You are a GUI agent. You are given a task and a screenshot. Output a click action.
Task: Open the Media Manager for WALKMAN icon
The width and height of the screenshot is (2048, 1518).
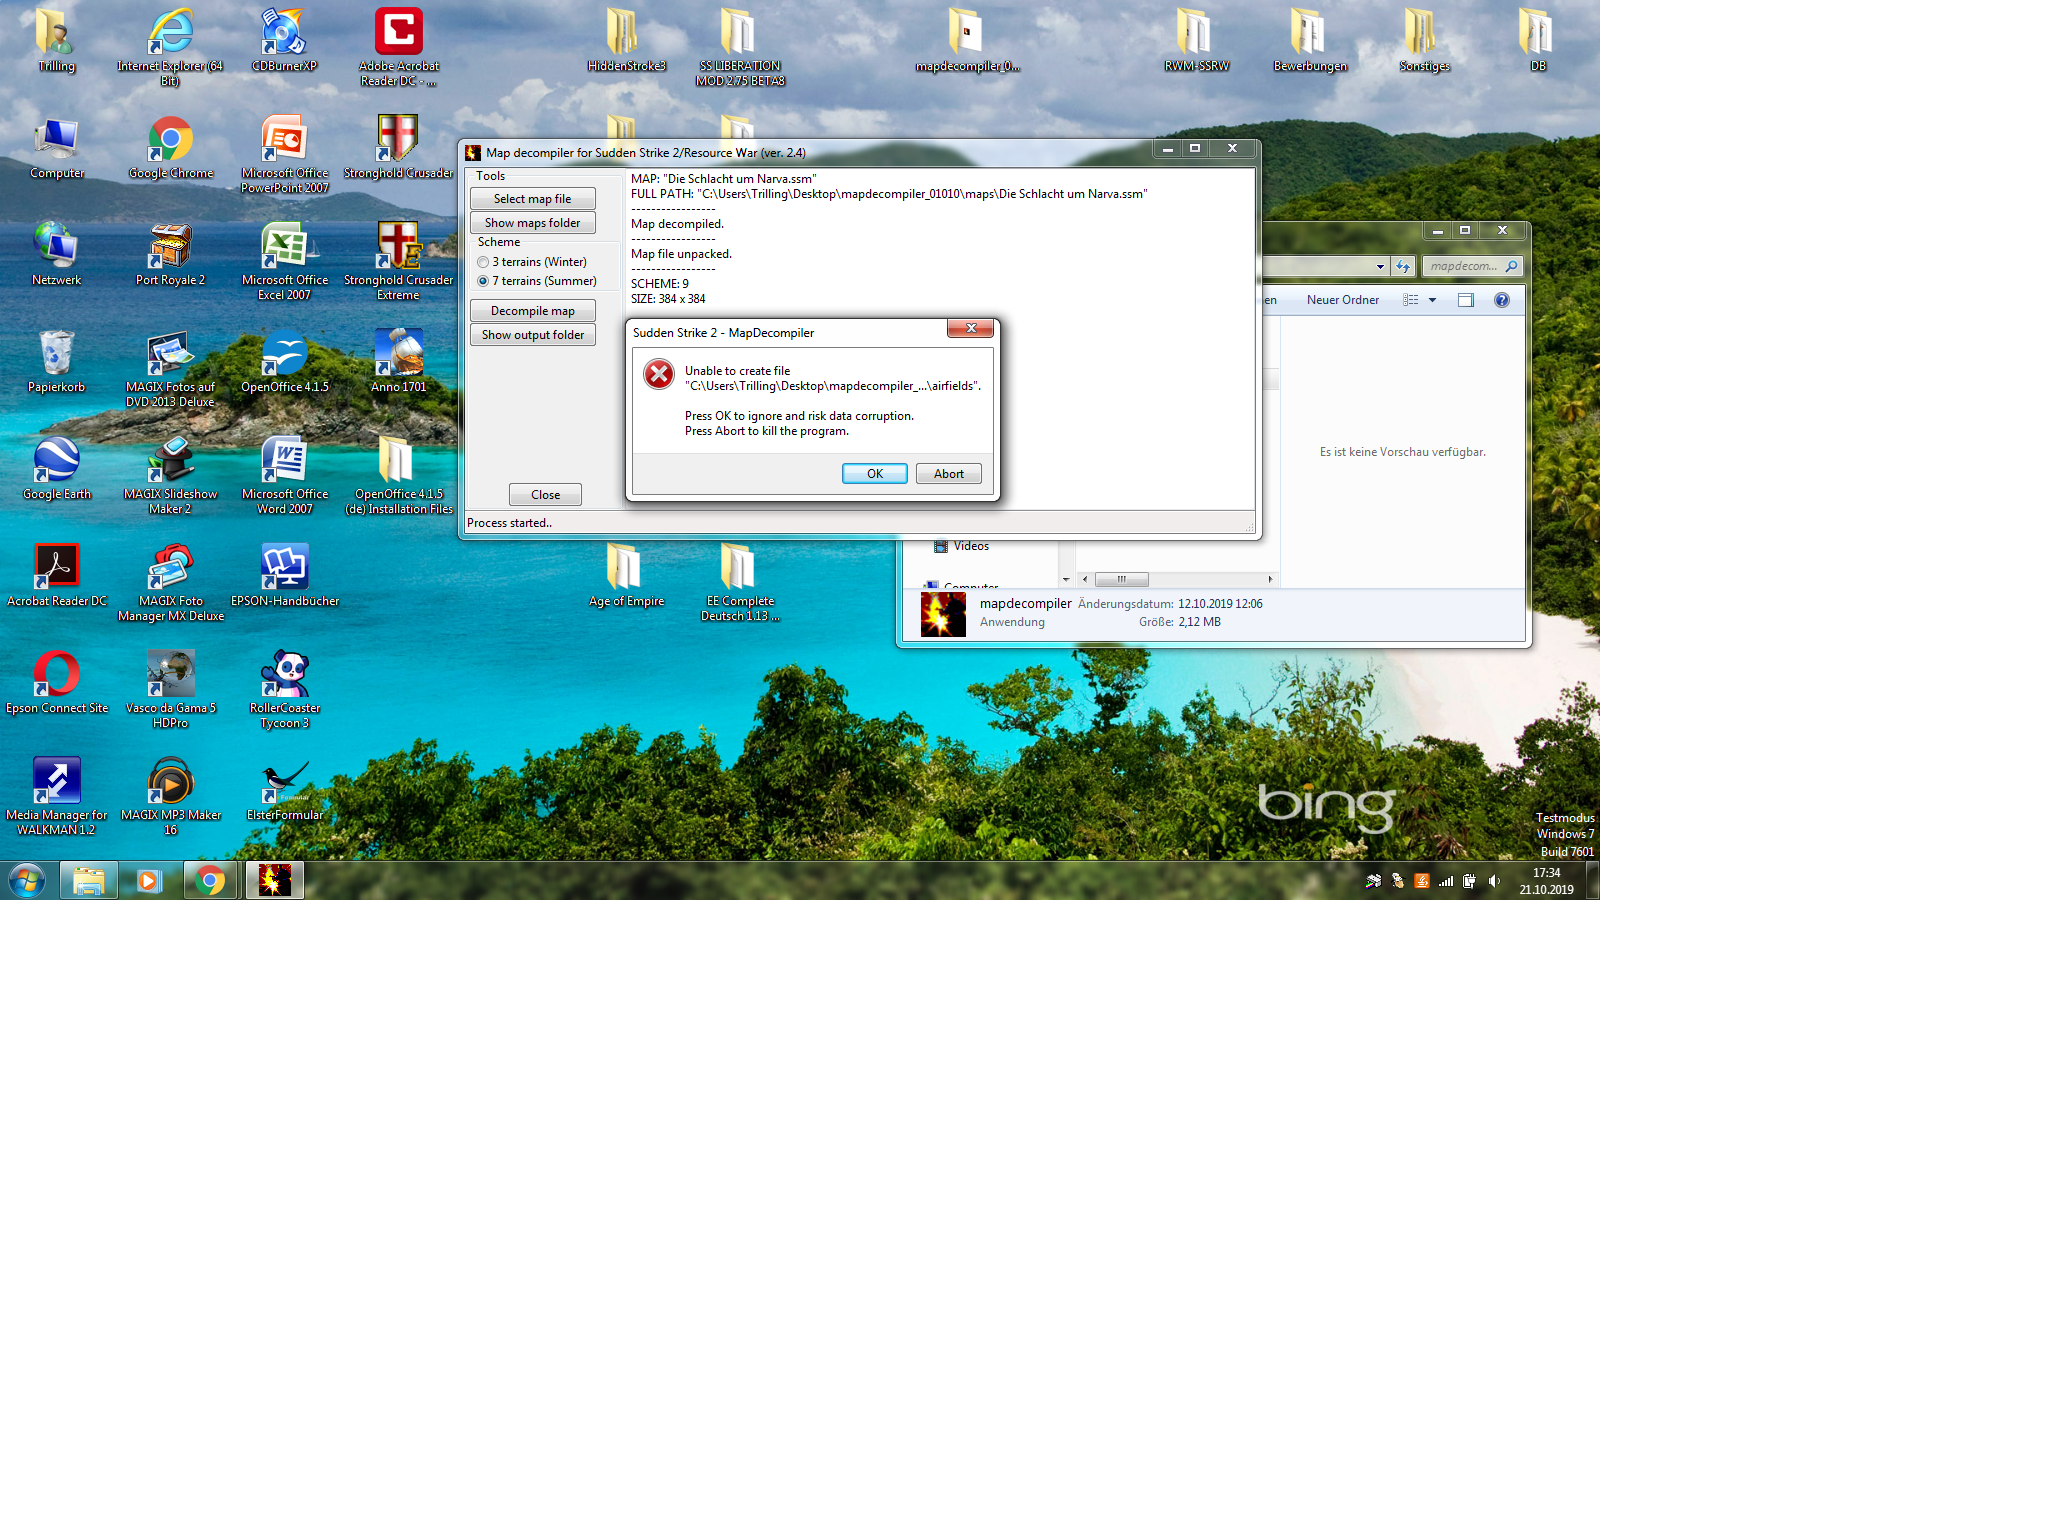(56, 795)
